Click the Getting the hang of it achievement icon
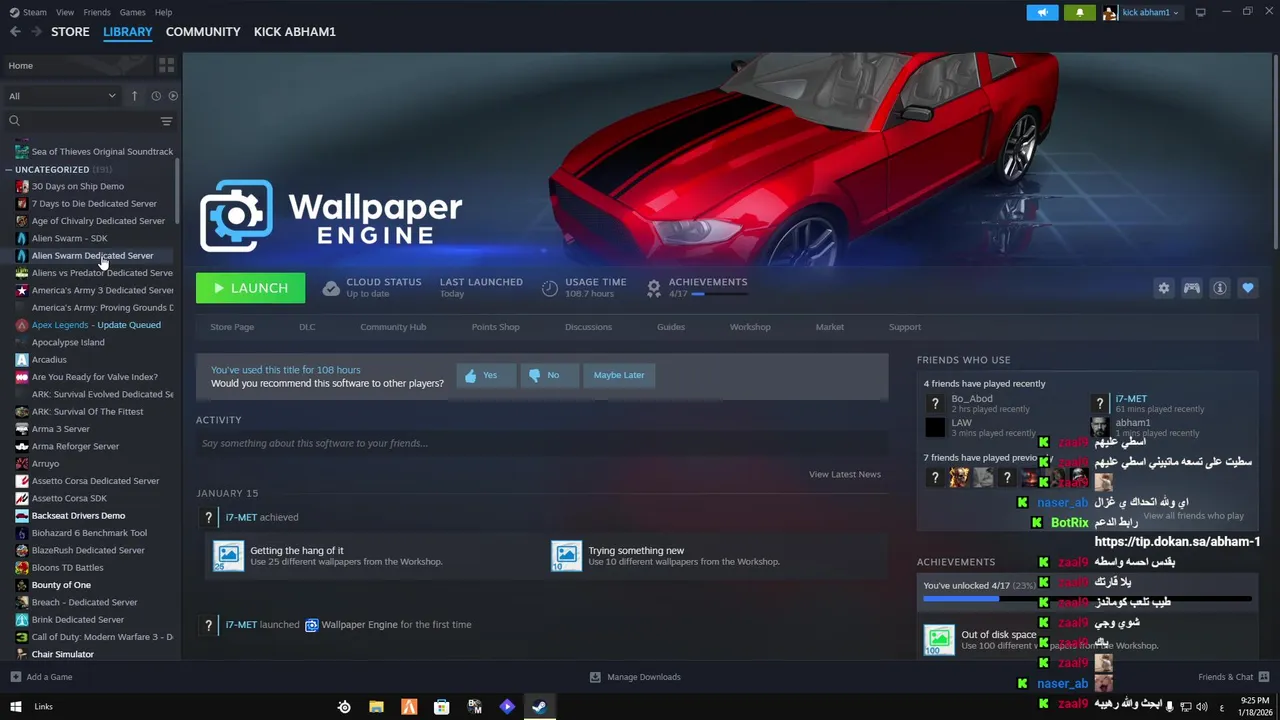Screen dimensions: 1280x720 point(228,556)
